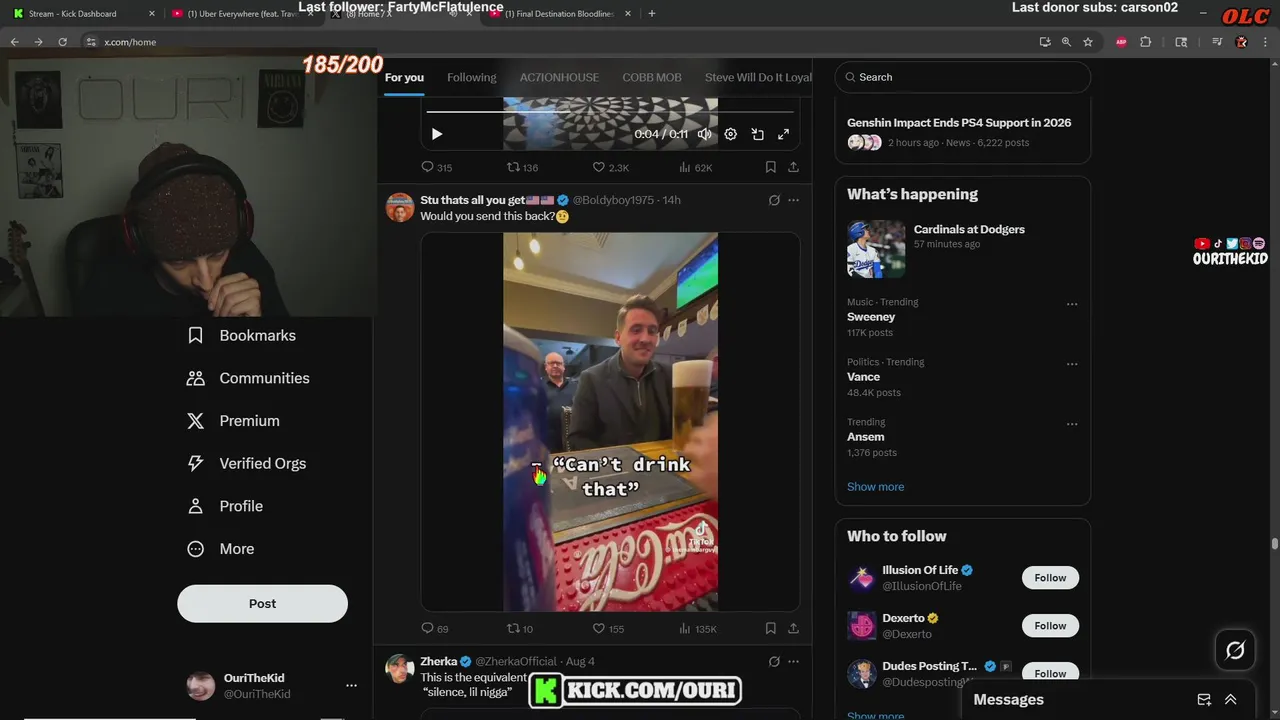The height and width of the screenshot is (720, 1280).
Task: Open the Vance trending topic
Action: [863, 377]
